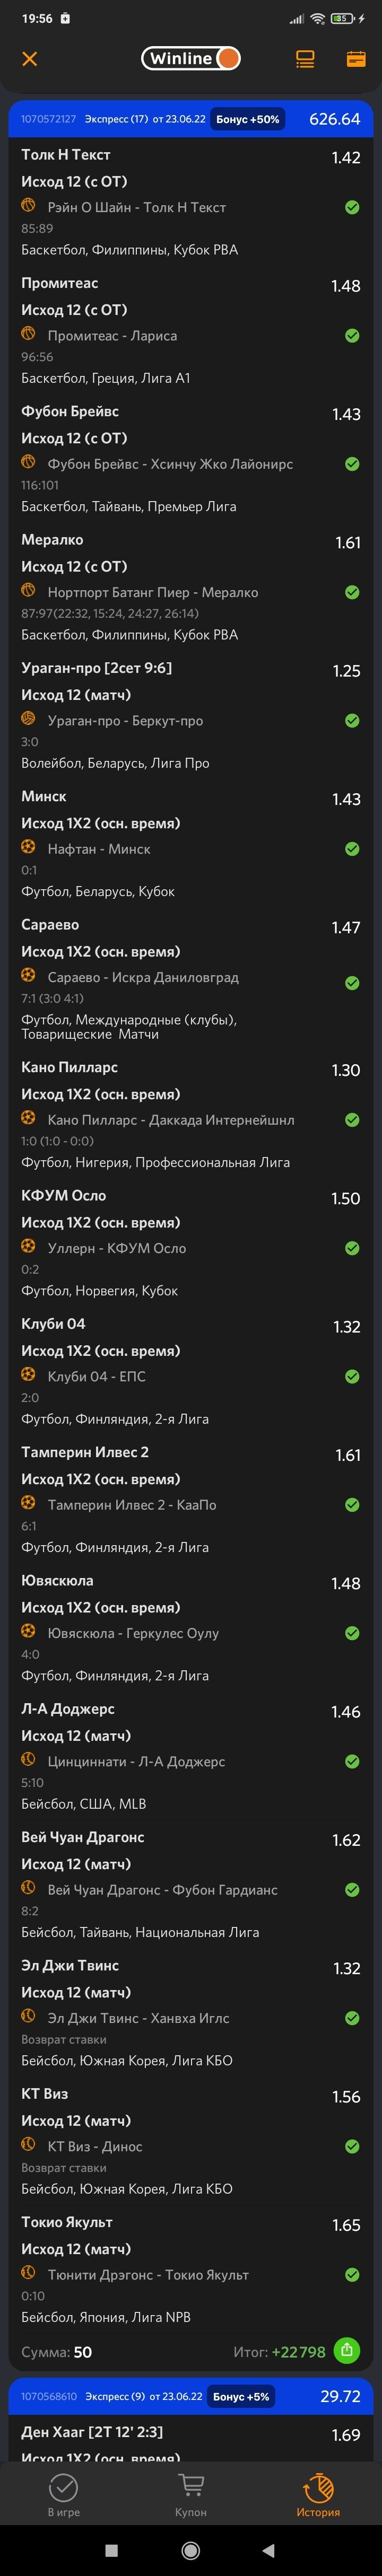Screen dimensions: 382x2576
Task: Tap volleyball icon for Ураган-про - Беркут-про
Action: click(29, 718)
